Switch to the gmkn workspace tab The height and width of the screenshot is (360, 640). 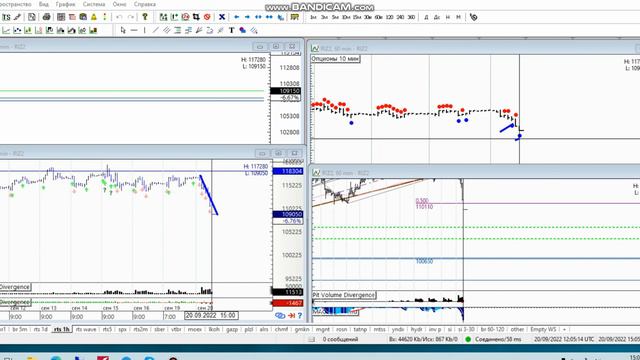tap(302, 329)
